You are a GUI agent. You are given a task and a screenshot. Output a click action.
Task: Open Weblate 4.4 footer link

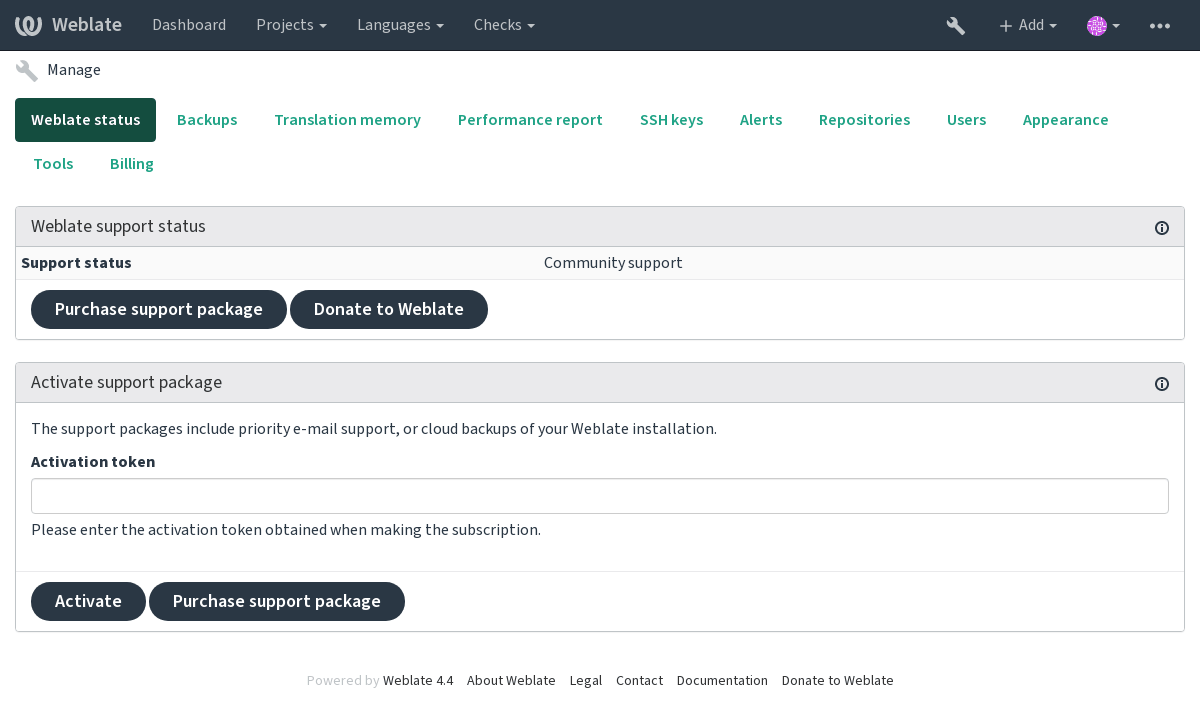(x=418, y=680)
